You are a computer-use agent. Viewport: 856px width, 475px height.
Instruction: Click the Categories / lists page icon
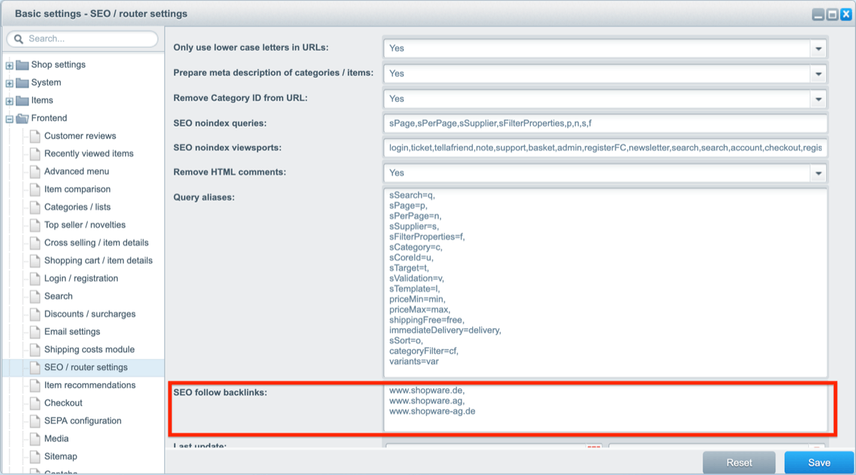35,207
